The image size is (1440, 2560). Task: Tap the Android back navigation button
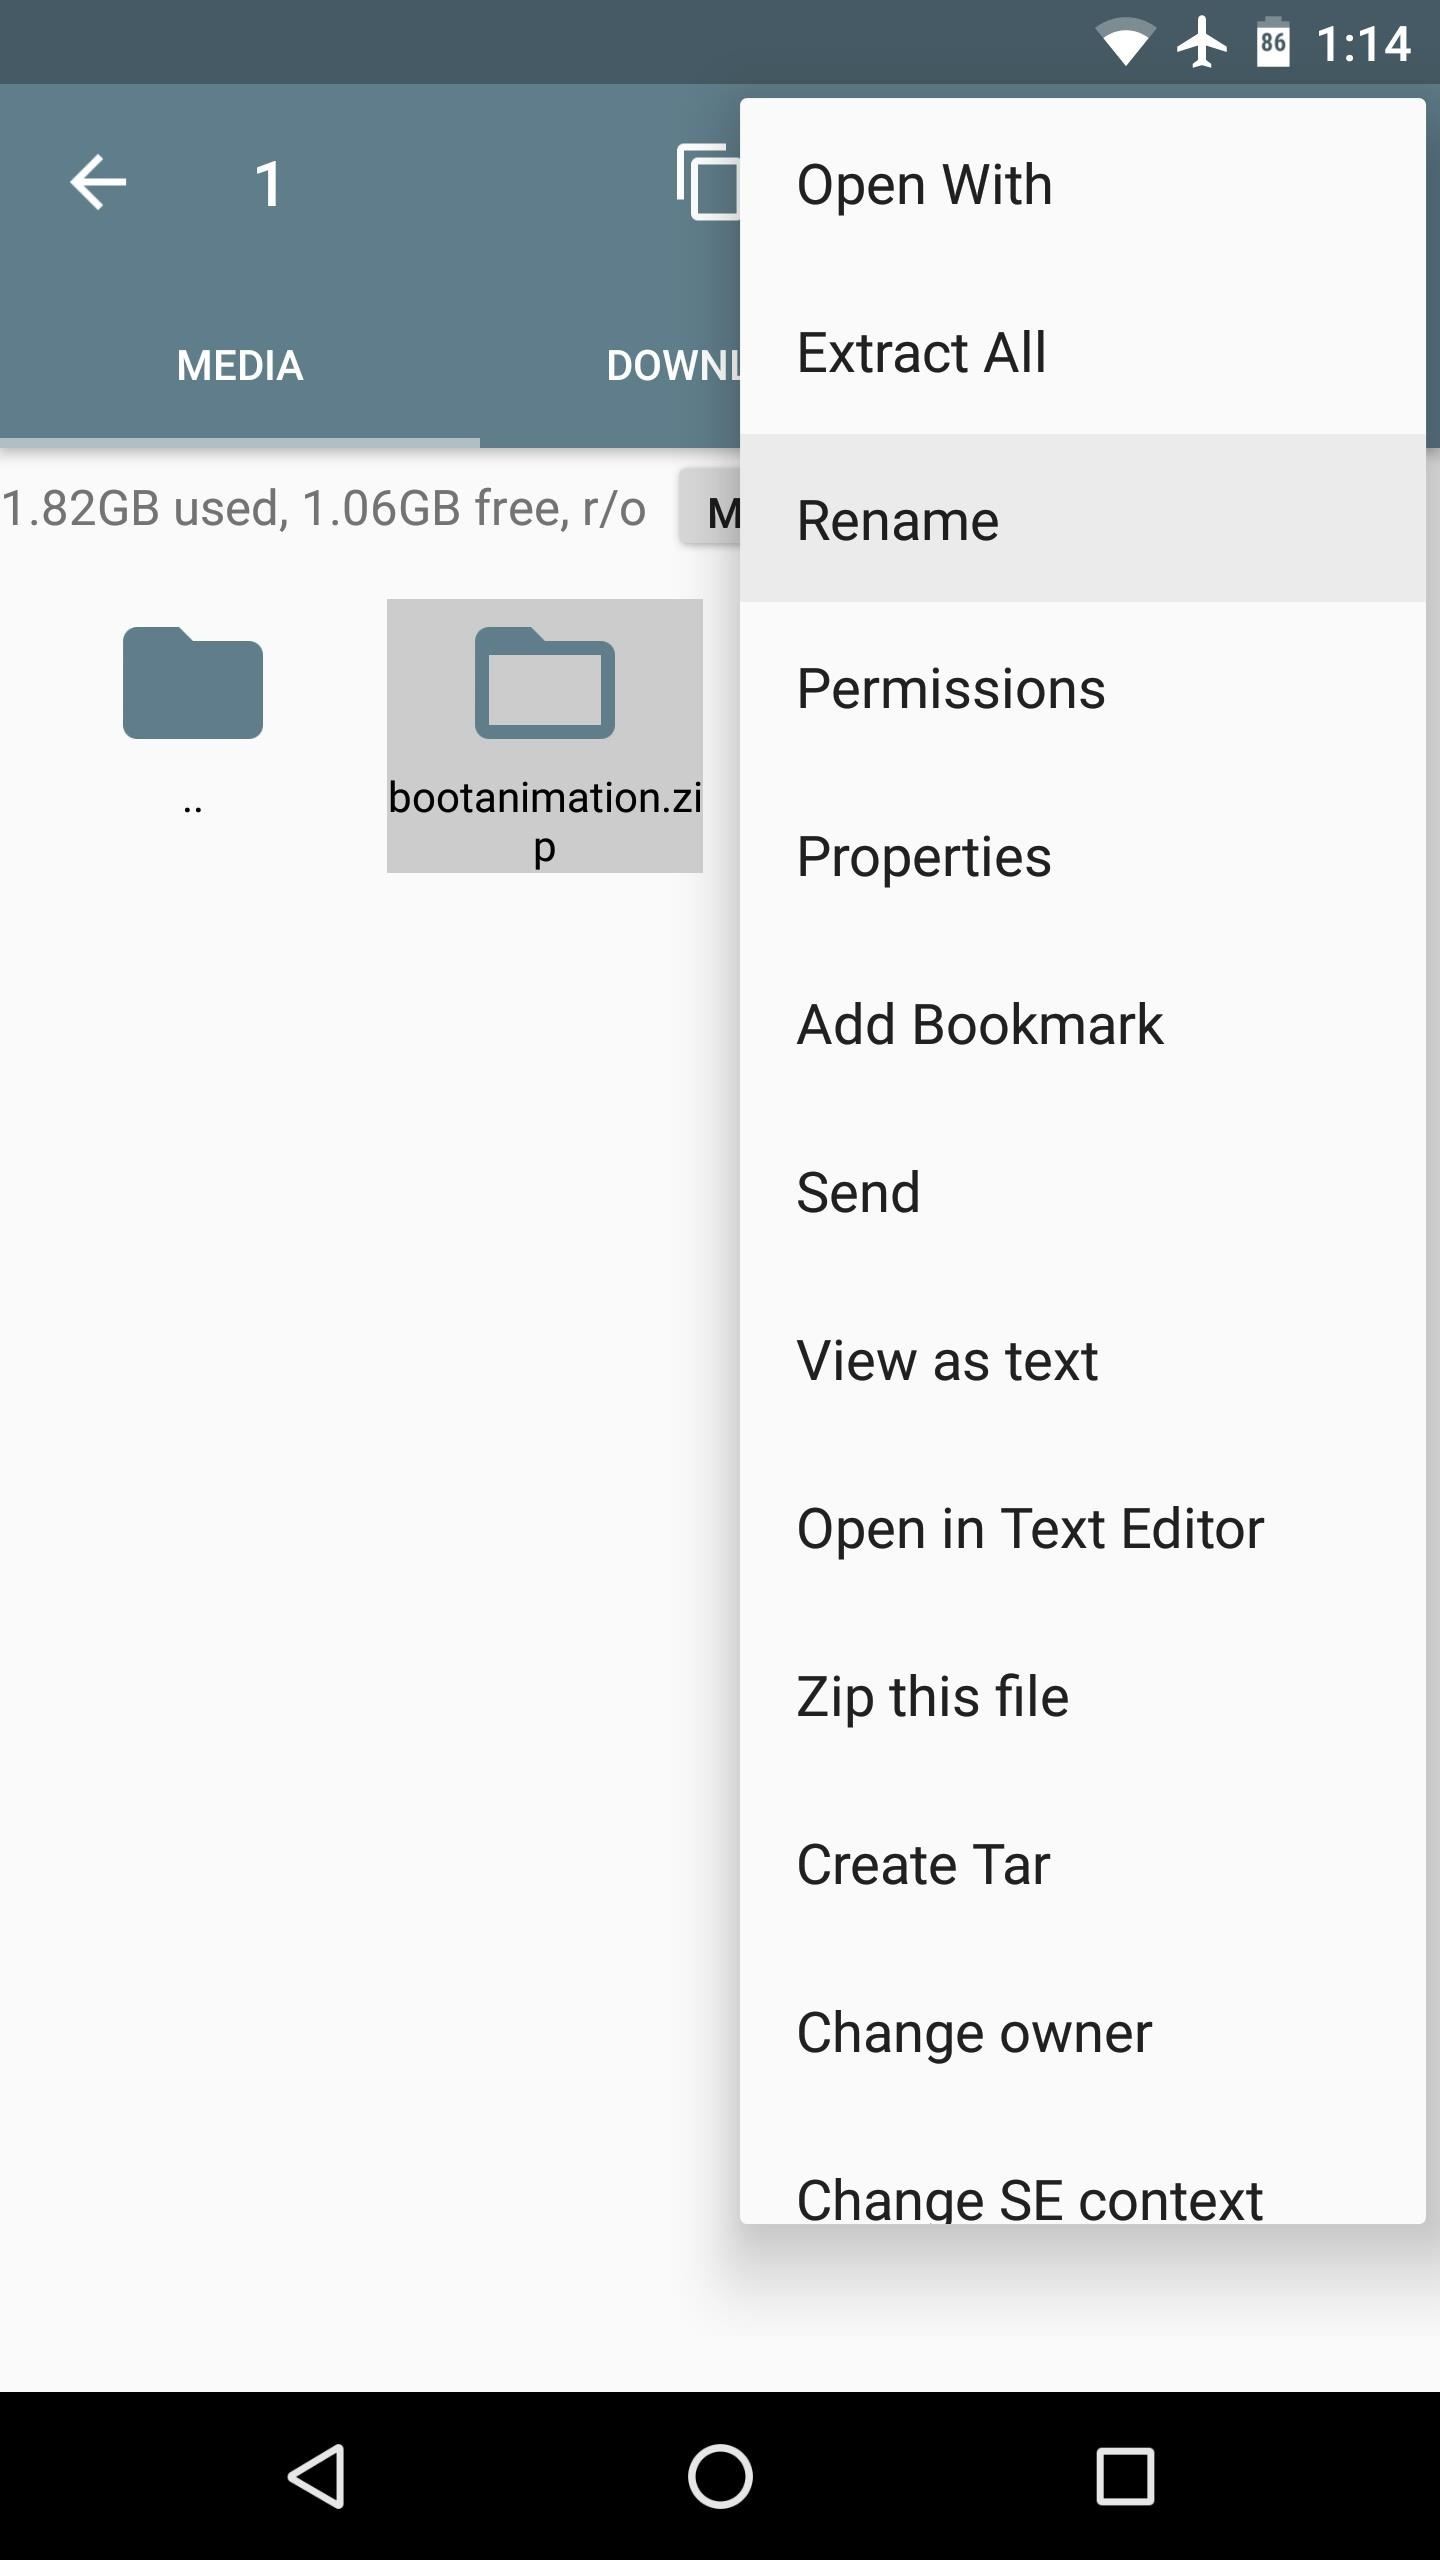pos(317,2476)
